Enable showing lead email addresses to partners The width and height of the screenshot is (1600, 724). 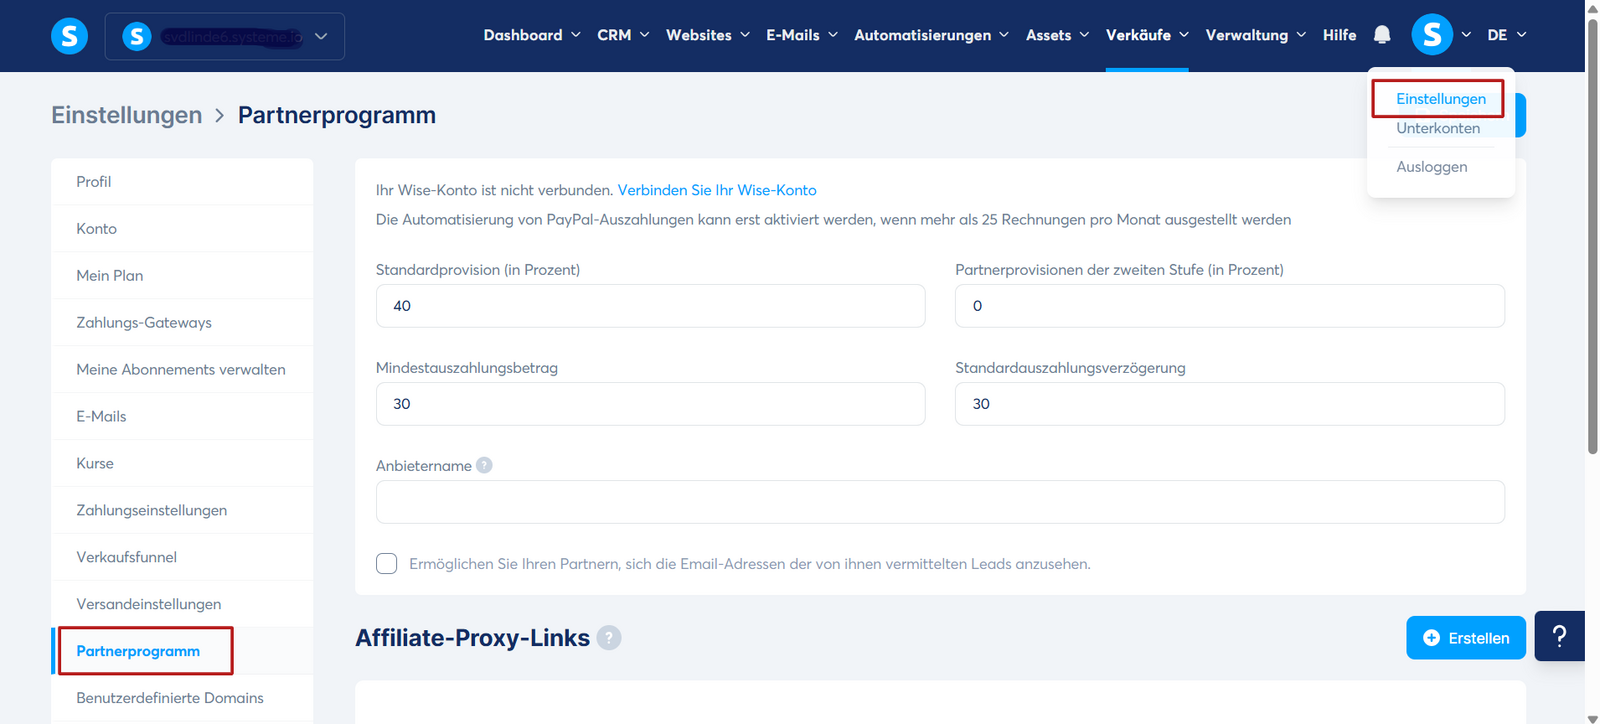pos(386,564)
